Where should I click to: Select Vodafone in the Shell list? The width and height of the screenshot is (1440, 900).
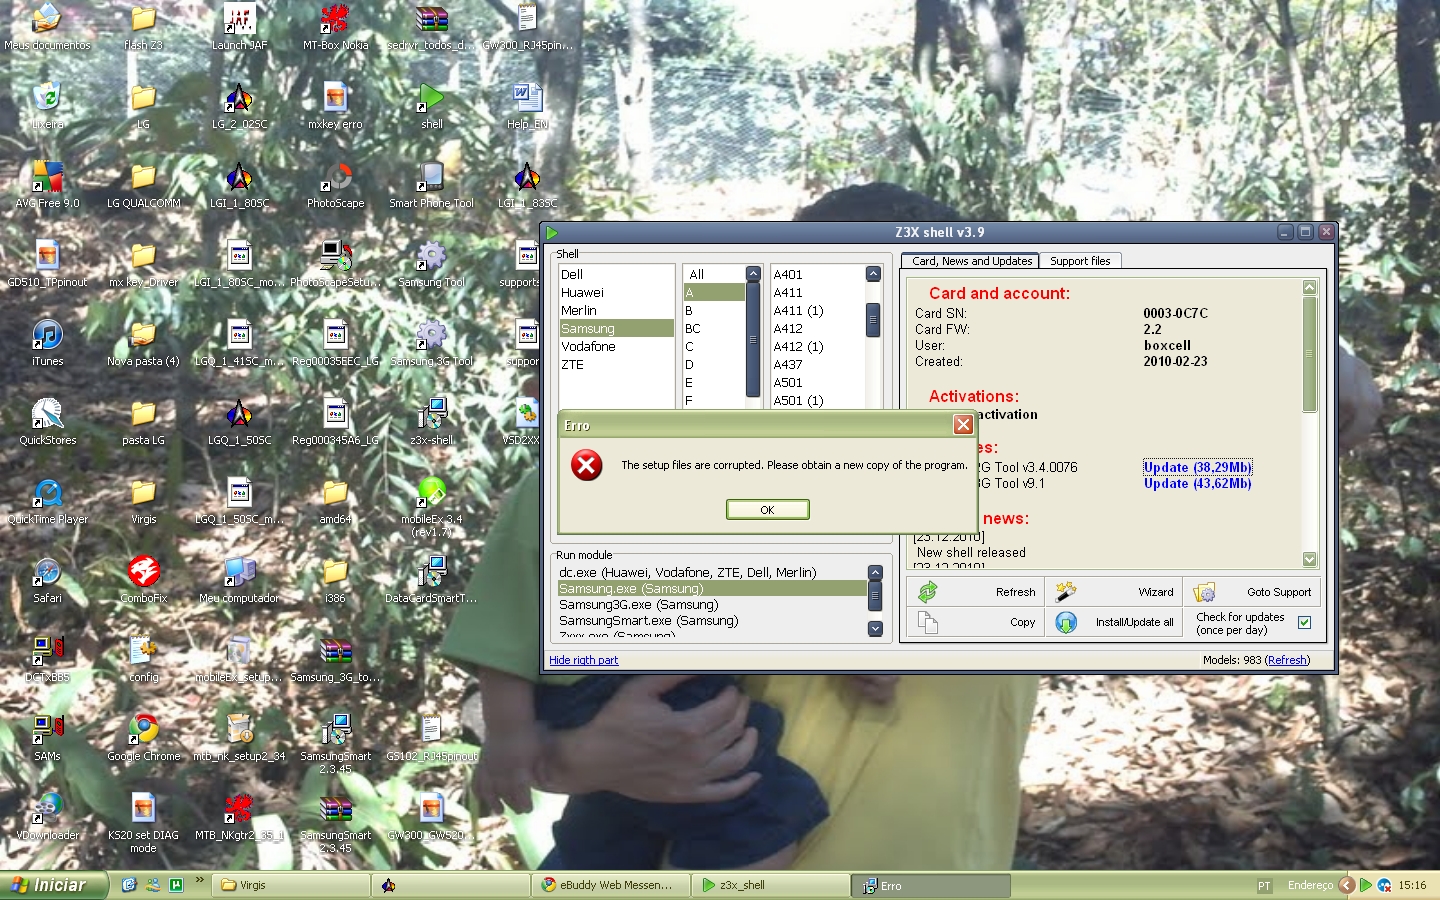[x=588, y=347]
